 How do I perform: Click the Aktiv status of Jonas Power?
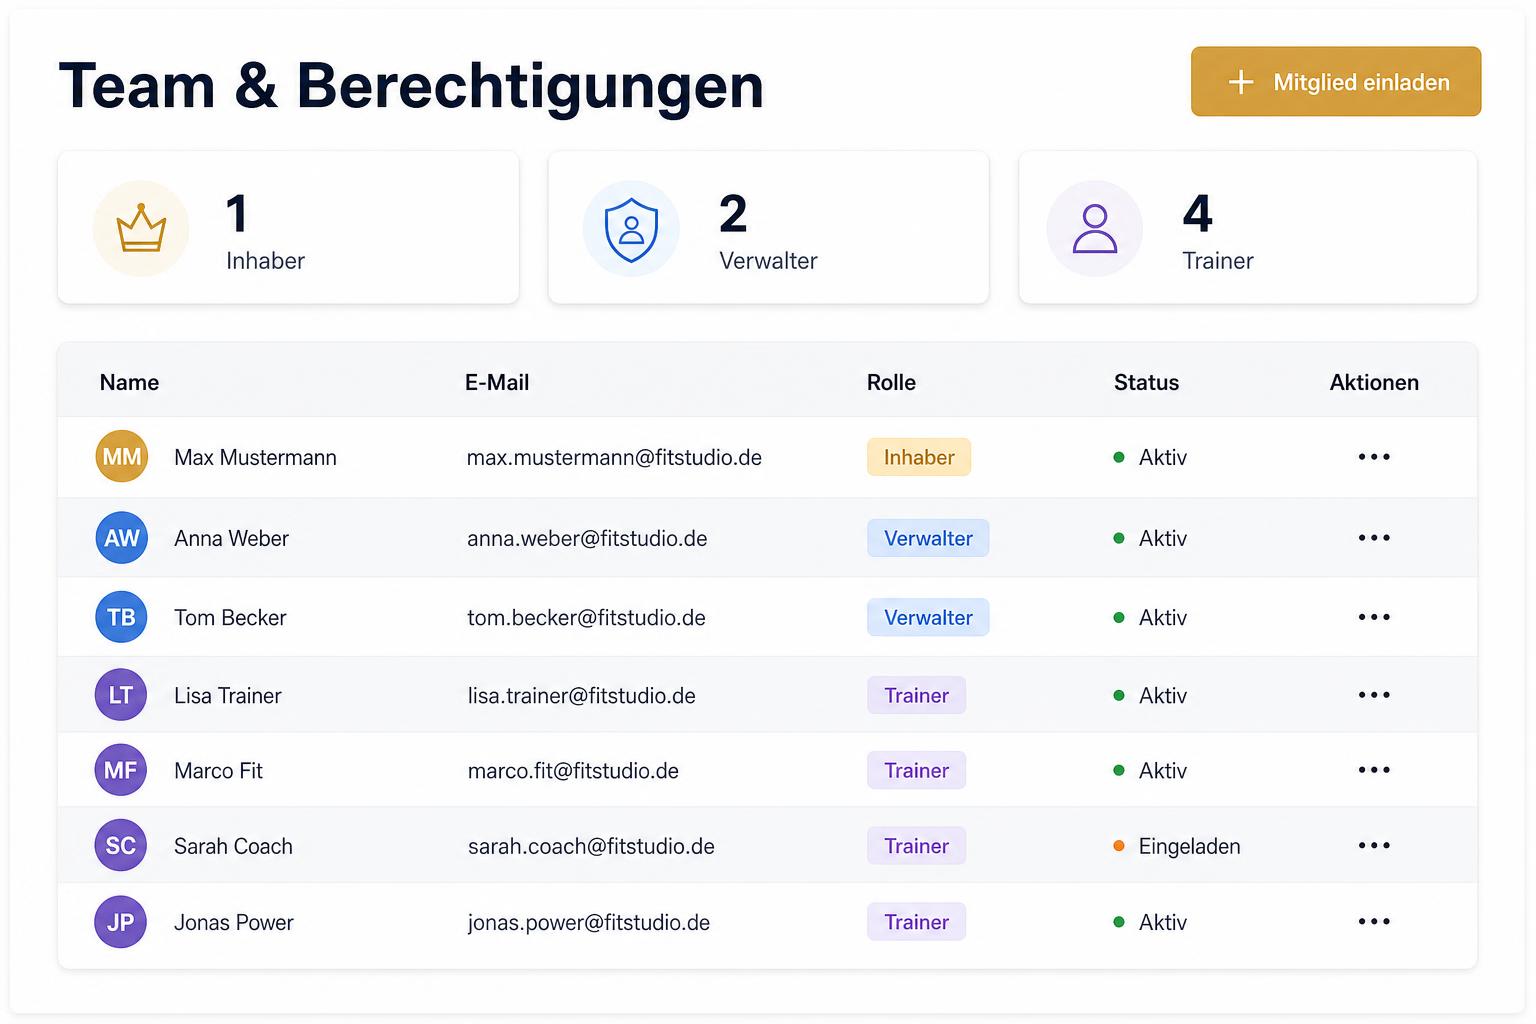1150,922
